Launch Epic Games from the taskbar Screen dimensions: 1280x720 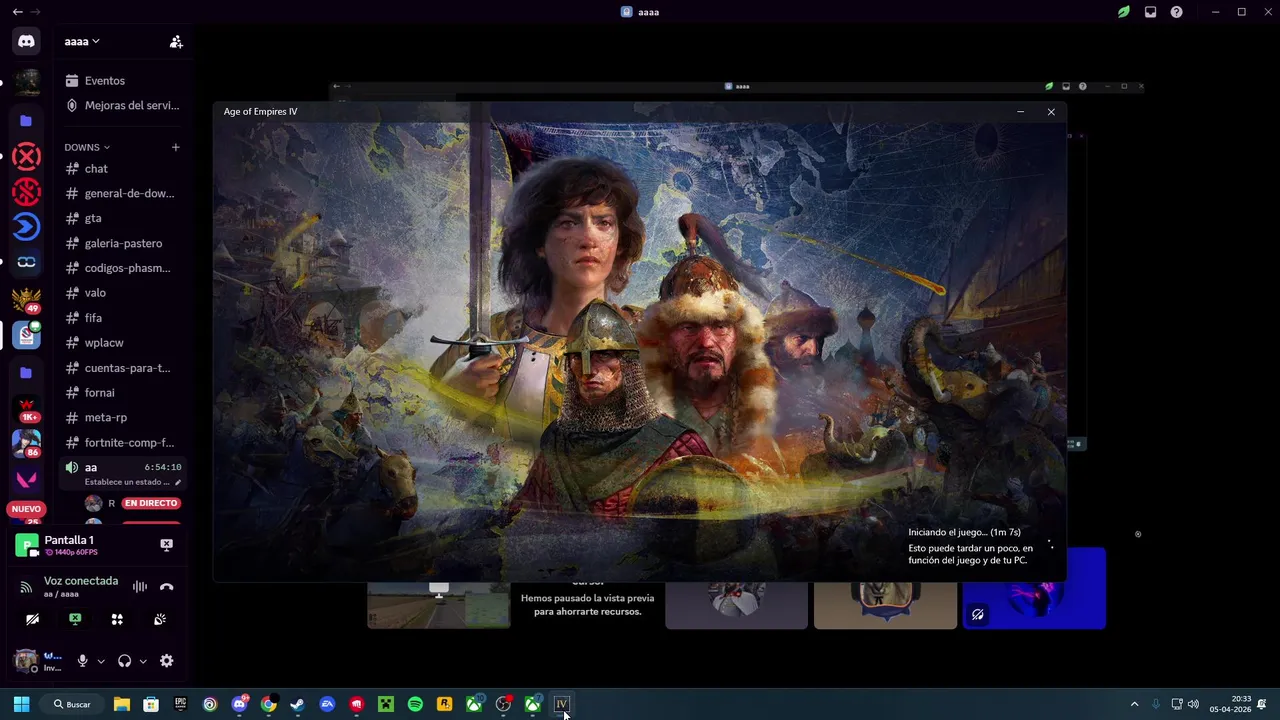click(180, 704)
